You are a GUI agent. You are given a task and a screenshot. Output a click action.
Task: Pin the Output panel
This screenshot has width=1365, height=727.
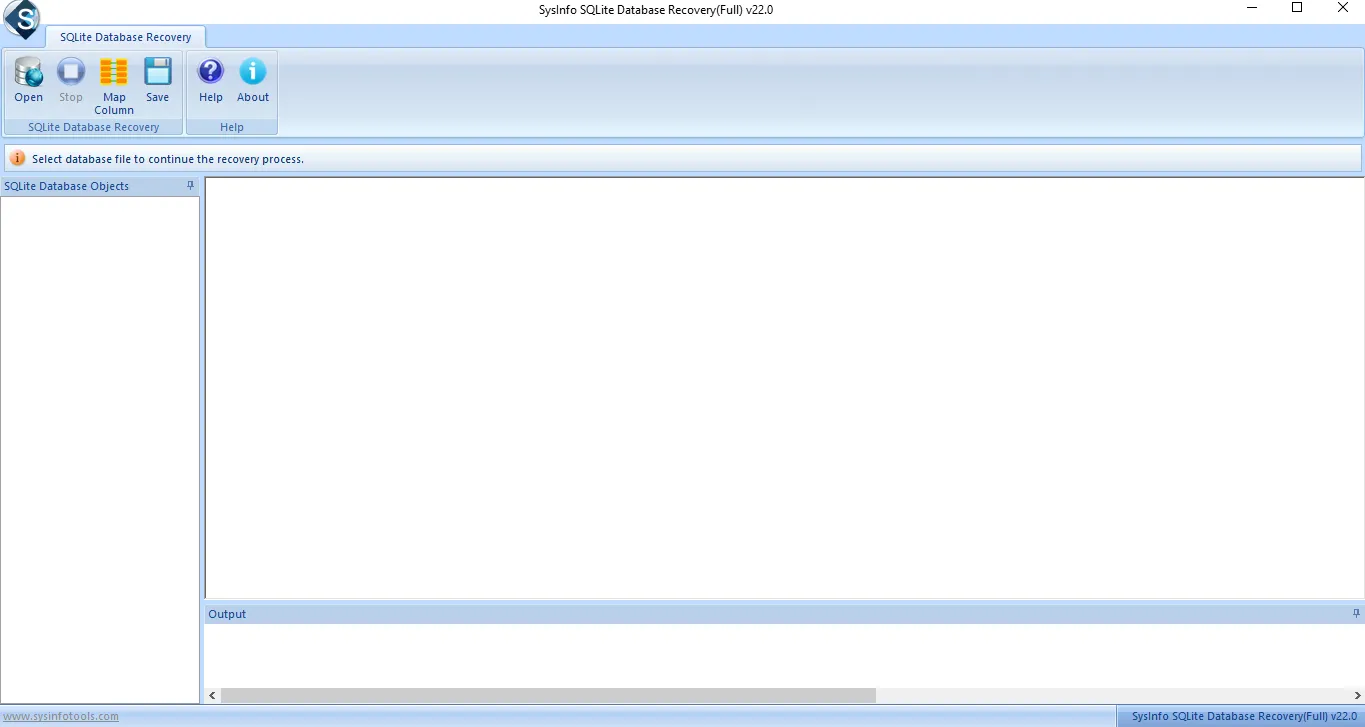point(1356,613)
